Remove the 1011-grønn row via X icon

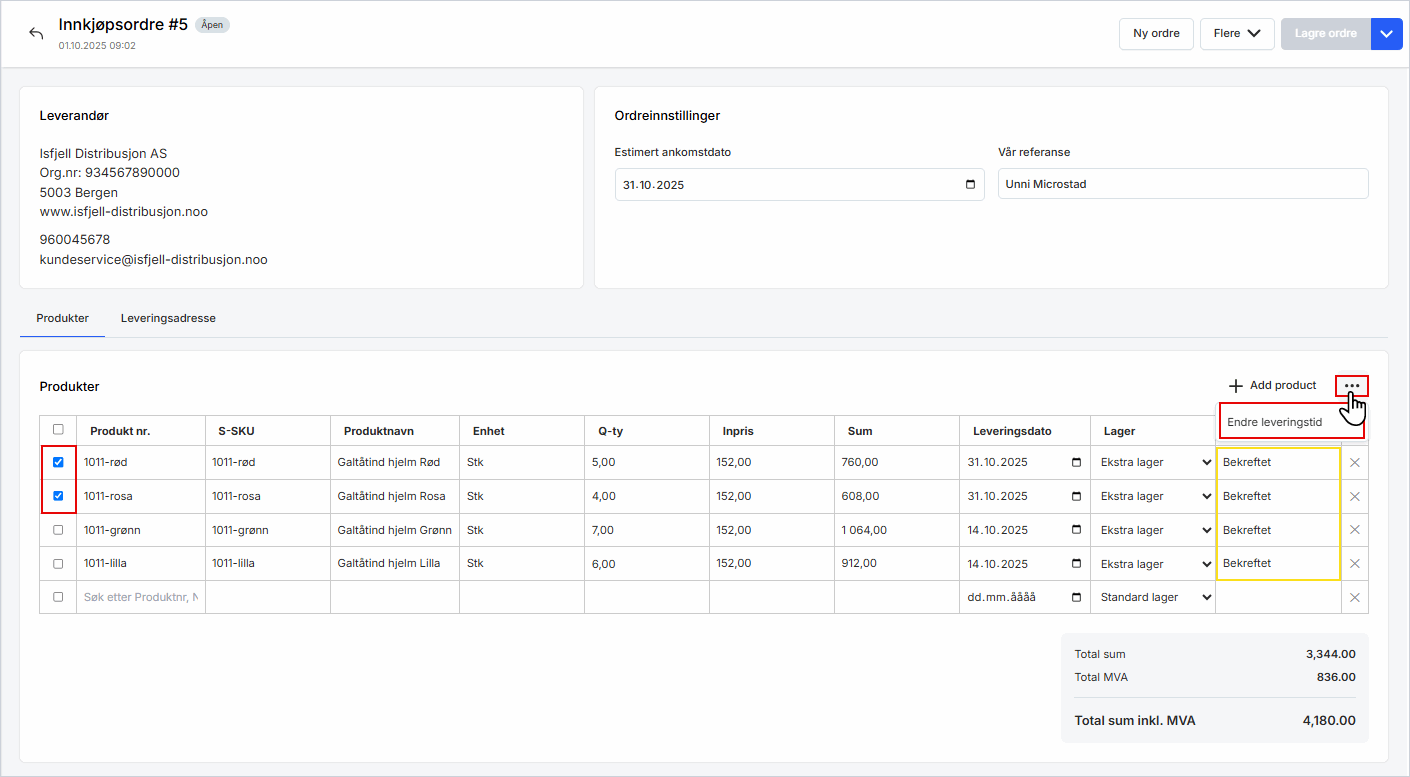(x=1355, y=530)
